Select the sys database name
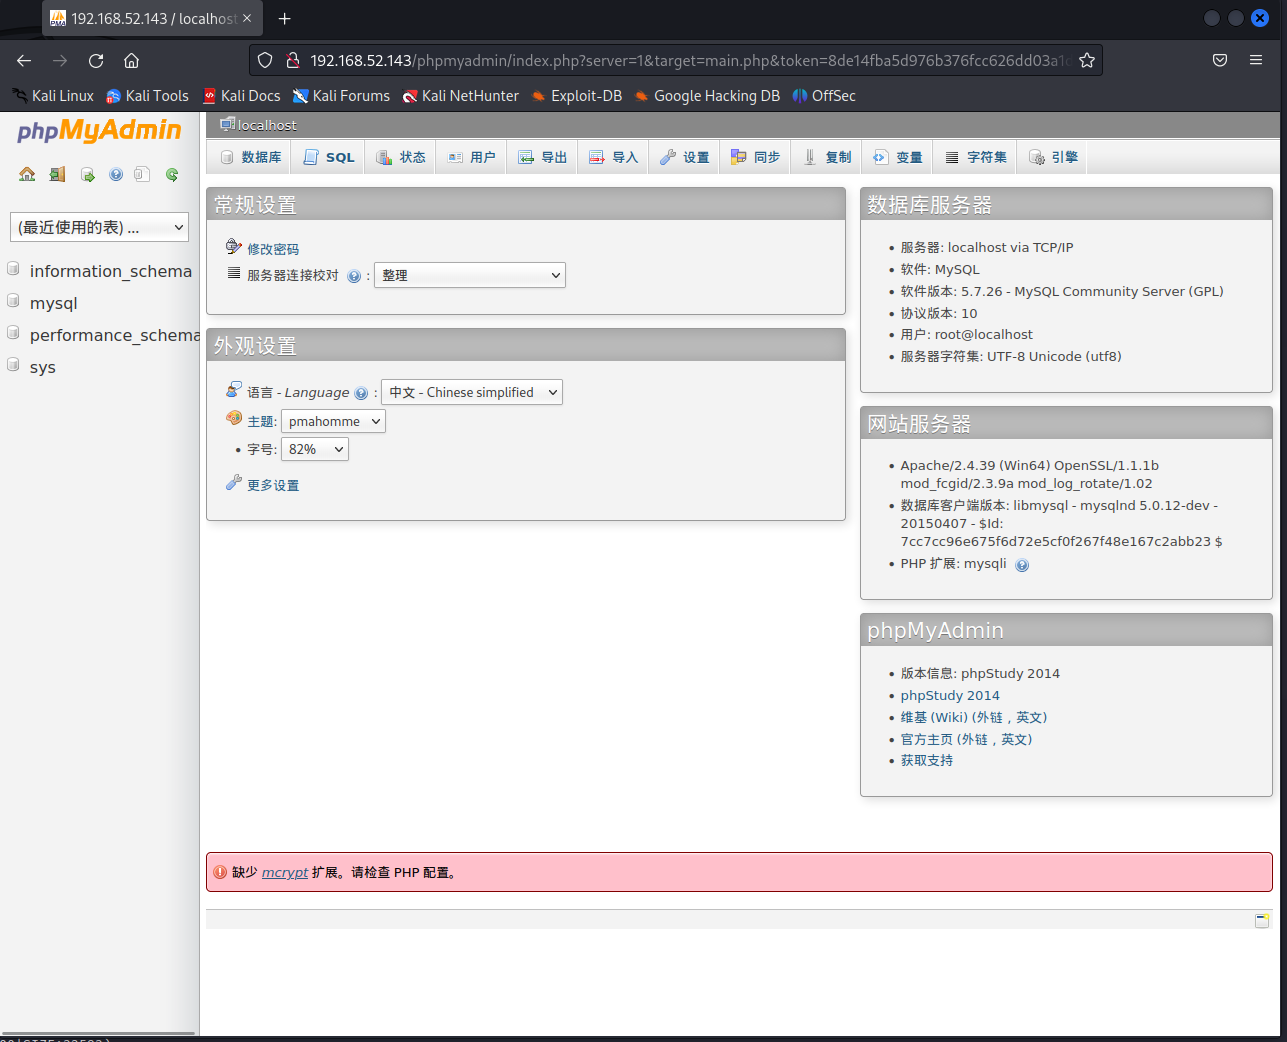Screen dimensions: 1287x1042 (43, 367)
